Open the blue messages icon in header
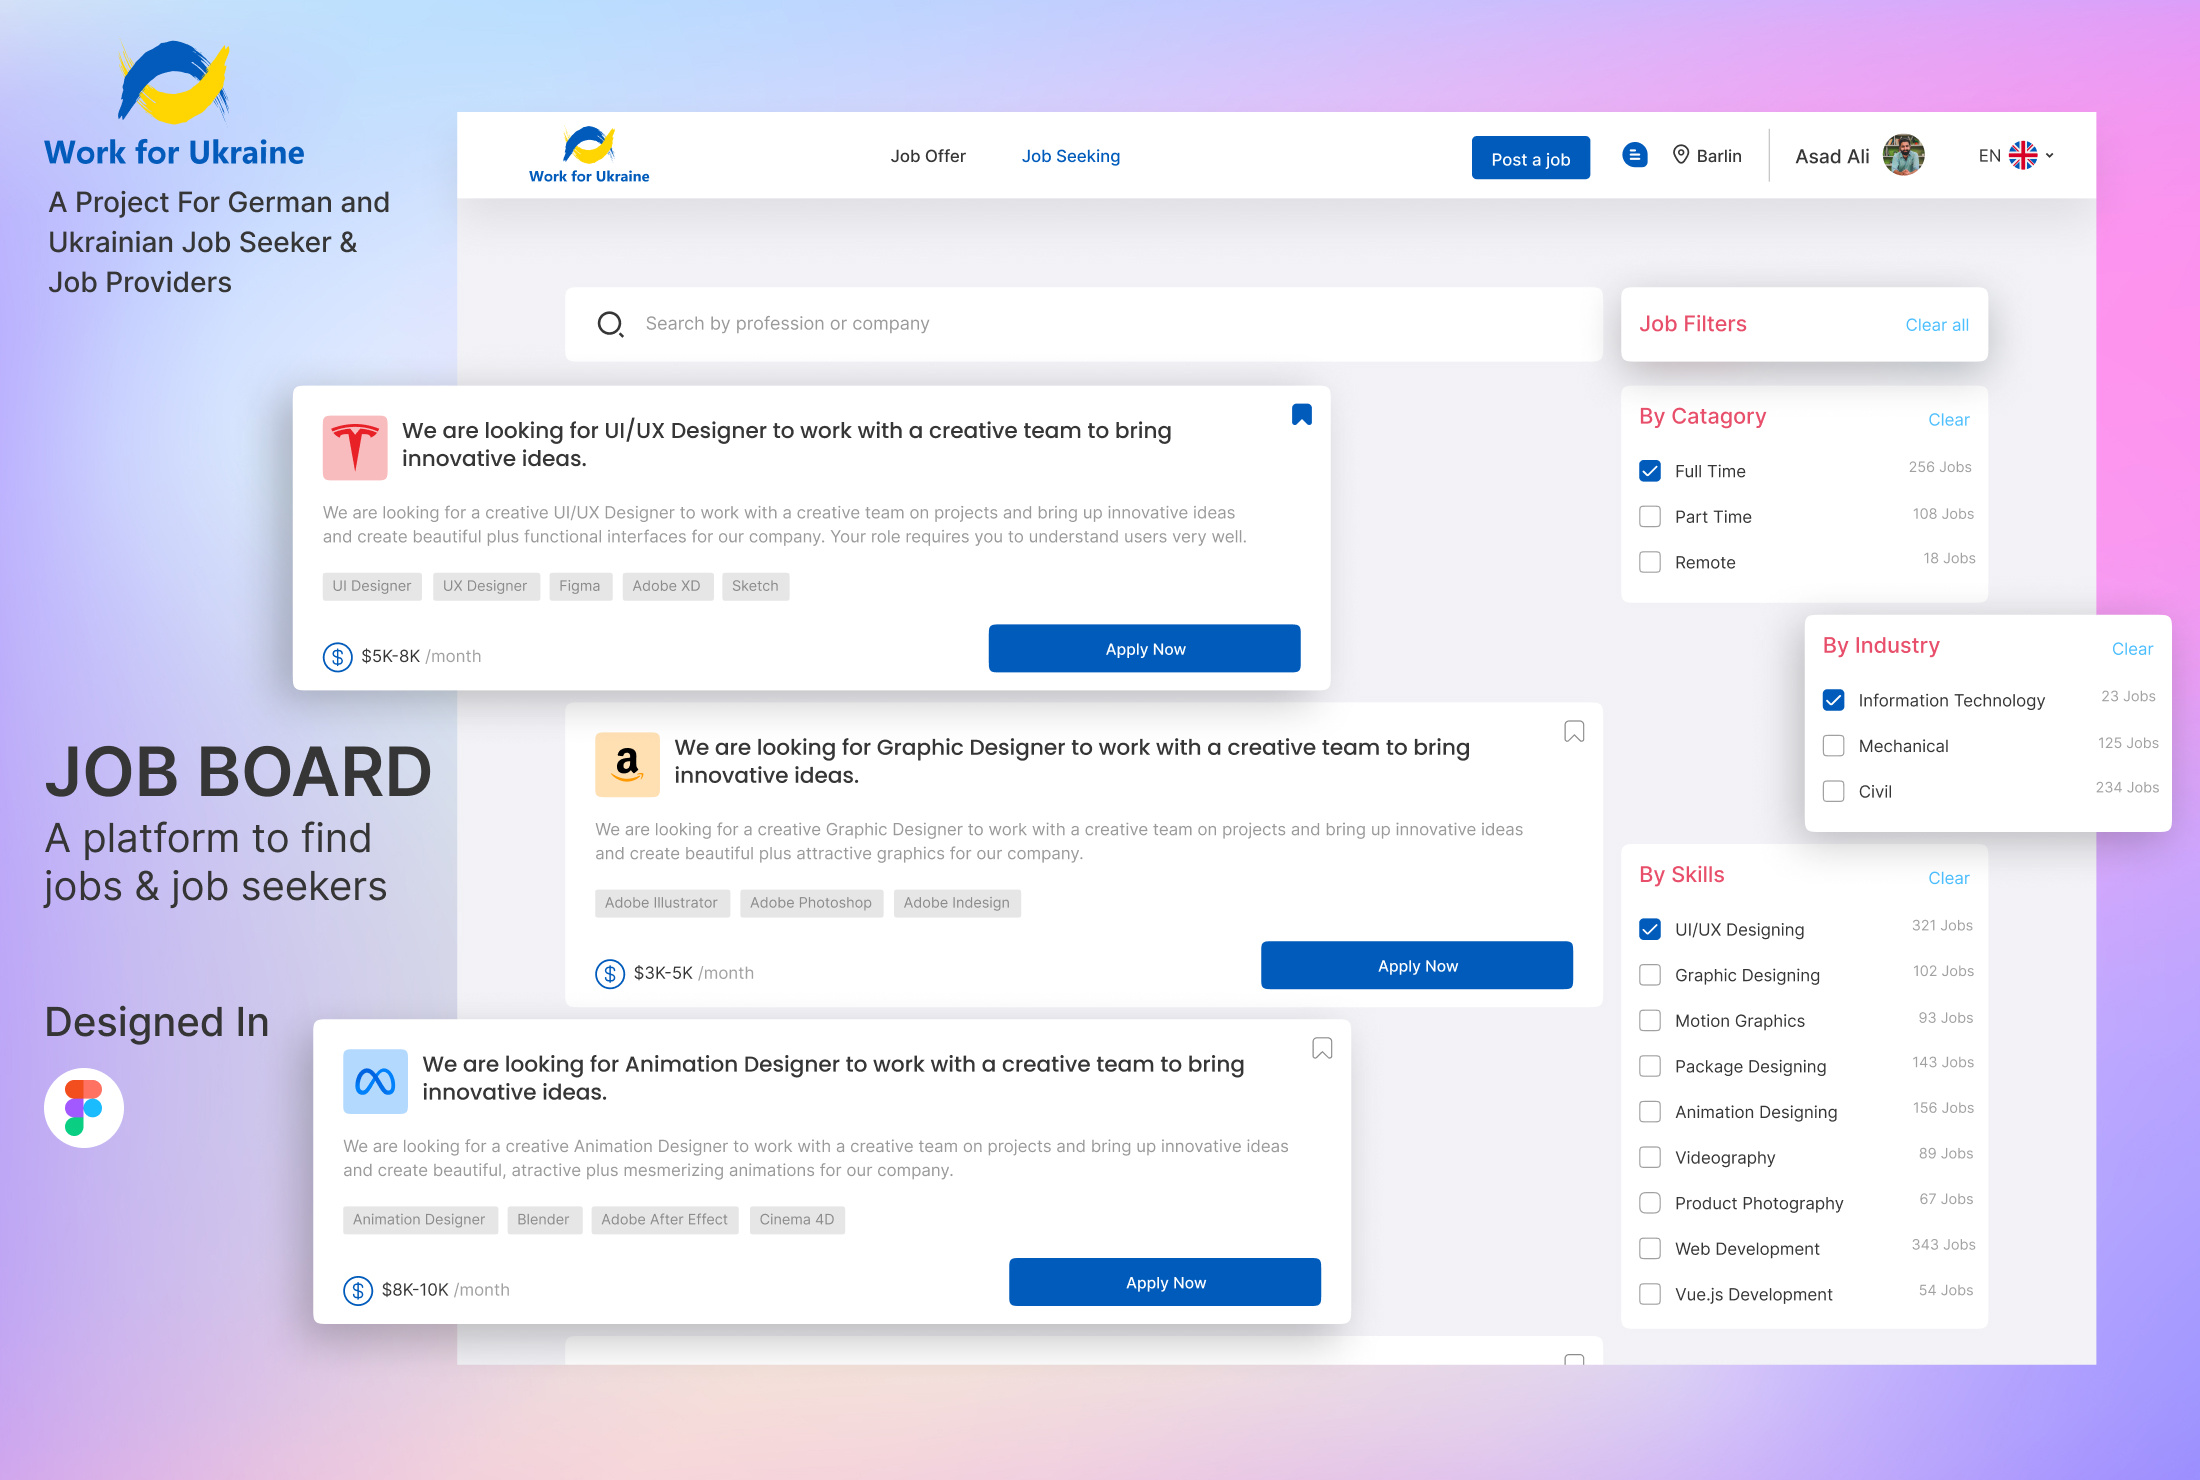The image size is (2200, 1480). tap(1634, 155)
